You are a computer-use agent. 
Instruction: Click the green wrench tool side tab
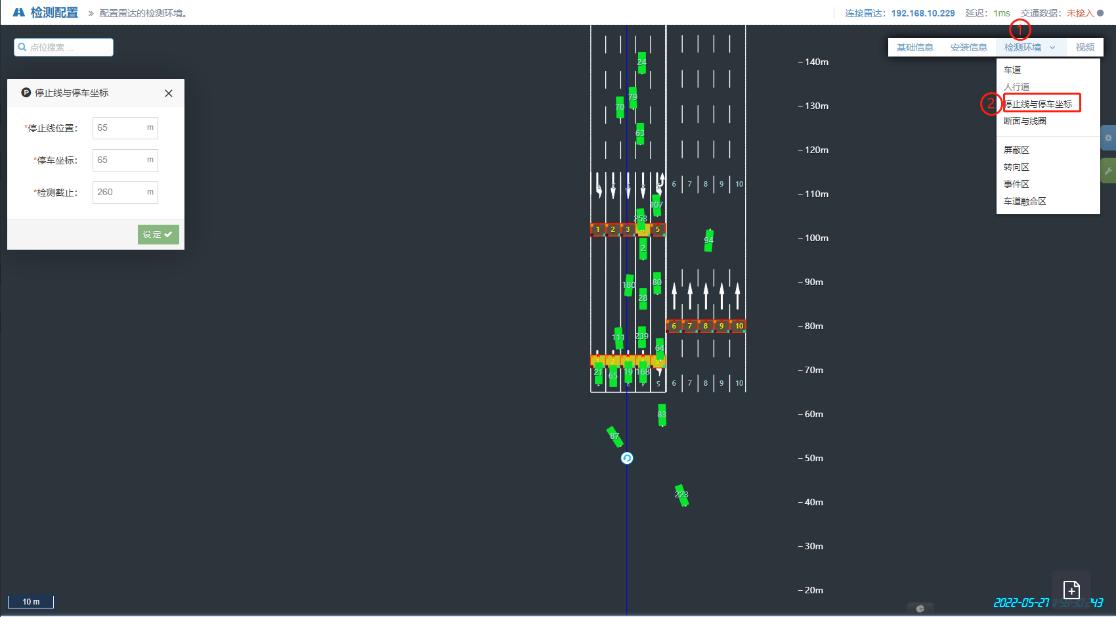pos(1108,171)
